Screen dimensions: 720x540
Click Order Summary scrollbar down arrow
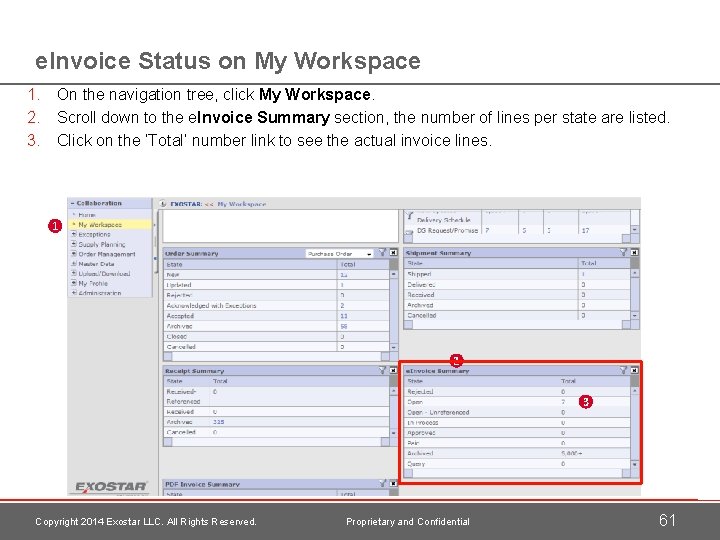click(x=394, y=348)
